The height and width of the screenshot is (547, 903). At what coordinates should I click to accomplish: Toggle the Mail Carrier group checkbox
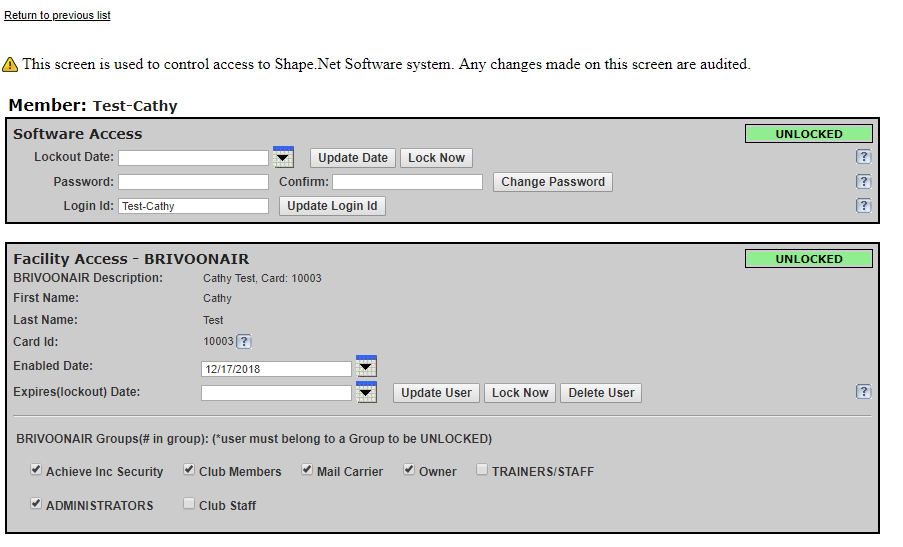tap(307, 470)
